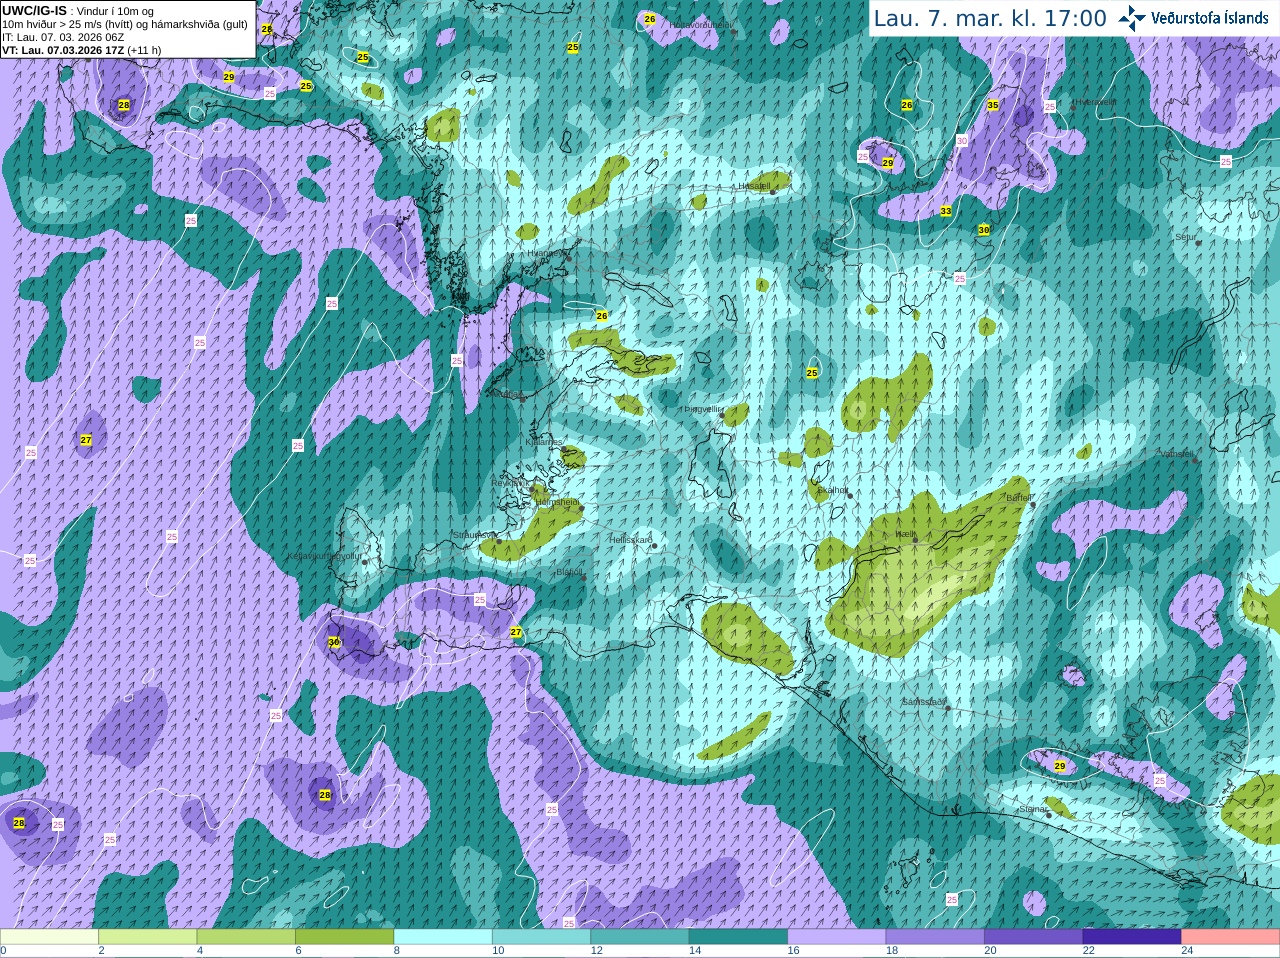Click the legend tick label 24
The image size is (1280, 958).
[x=1187, y=951]
